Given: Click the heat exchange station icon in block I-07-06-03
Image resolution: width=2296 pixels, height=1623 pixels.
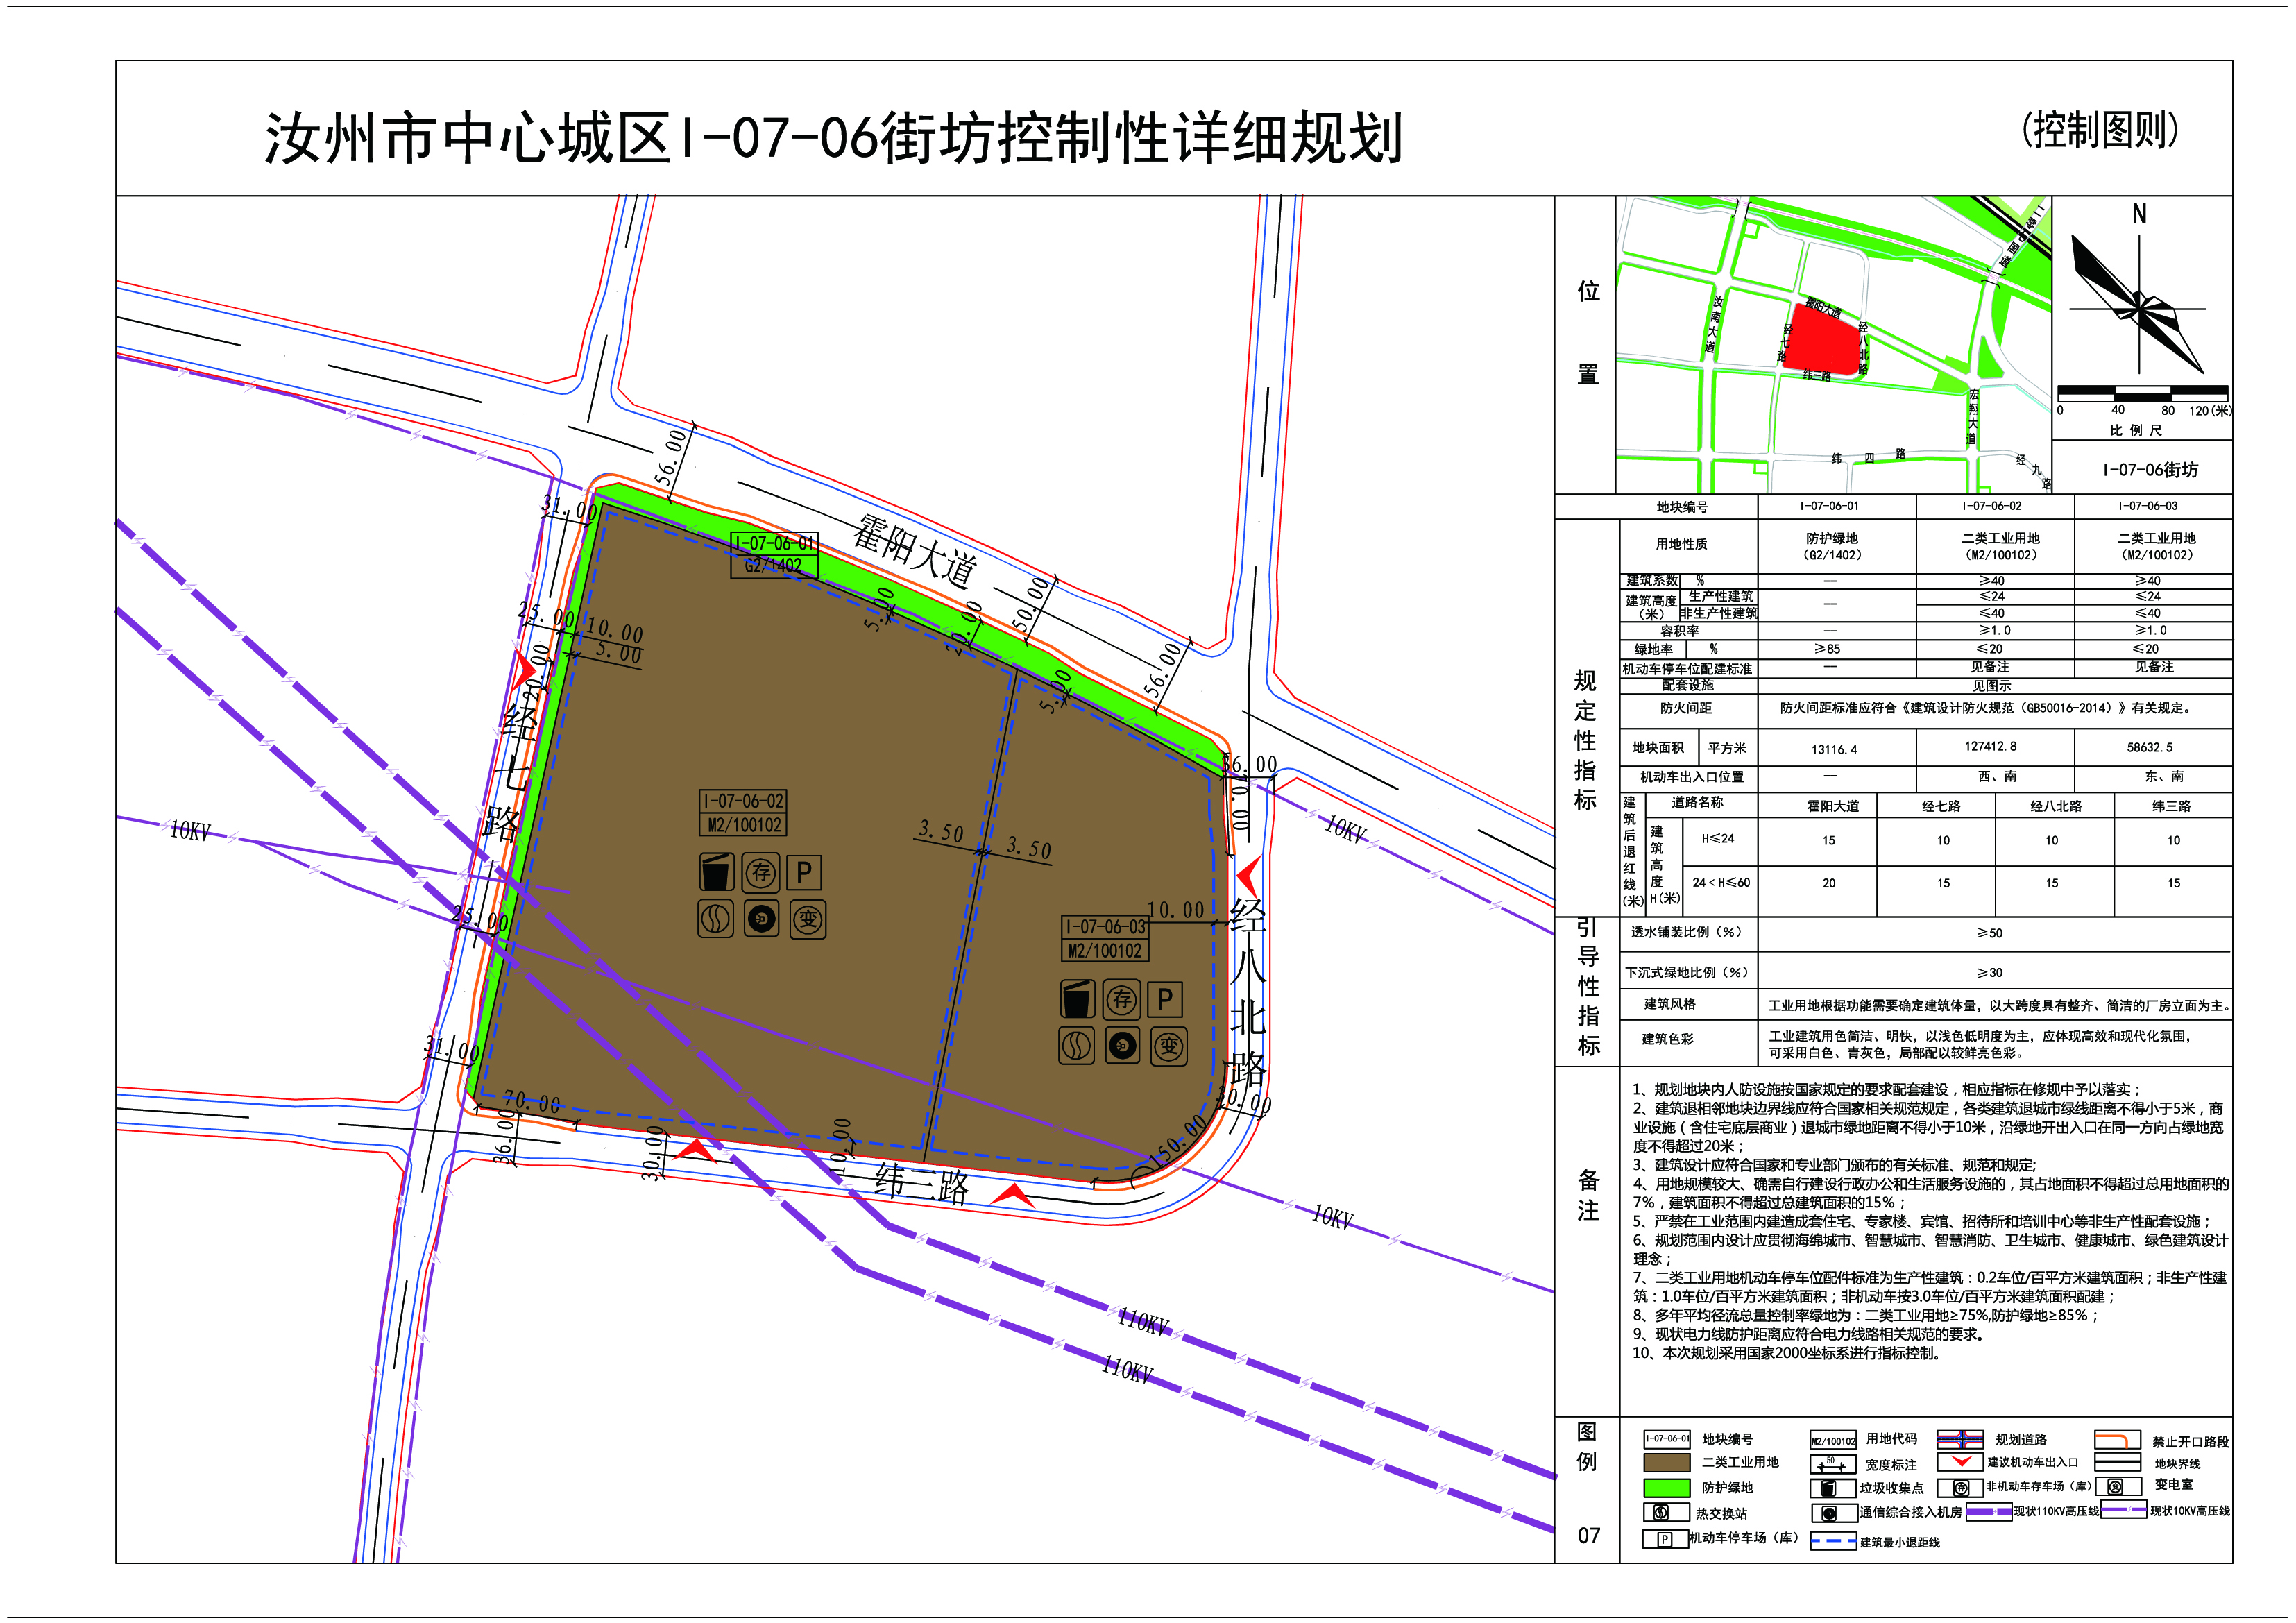Looking at the screenshot, I should coord(1077,1046).
